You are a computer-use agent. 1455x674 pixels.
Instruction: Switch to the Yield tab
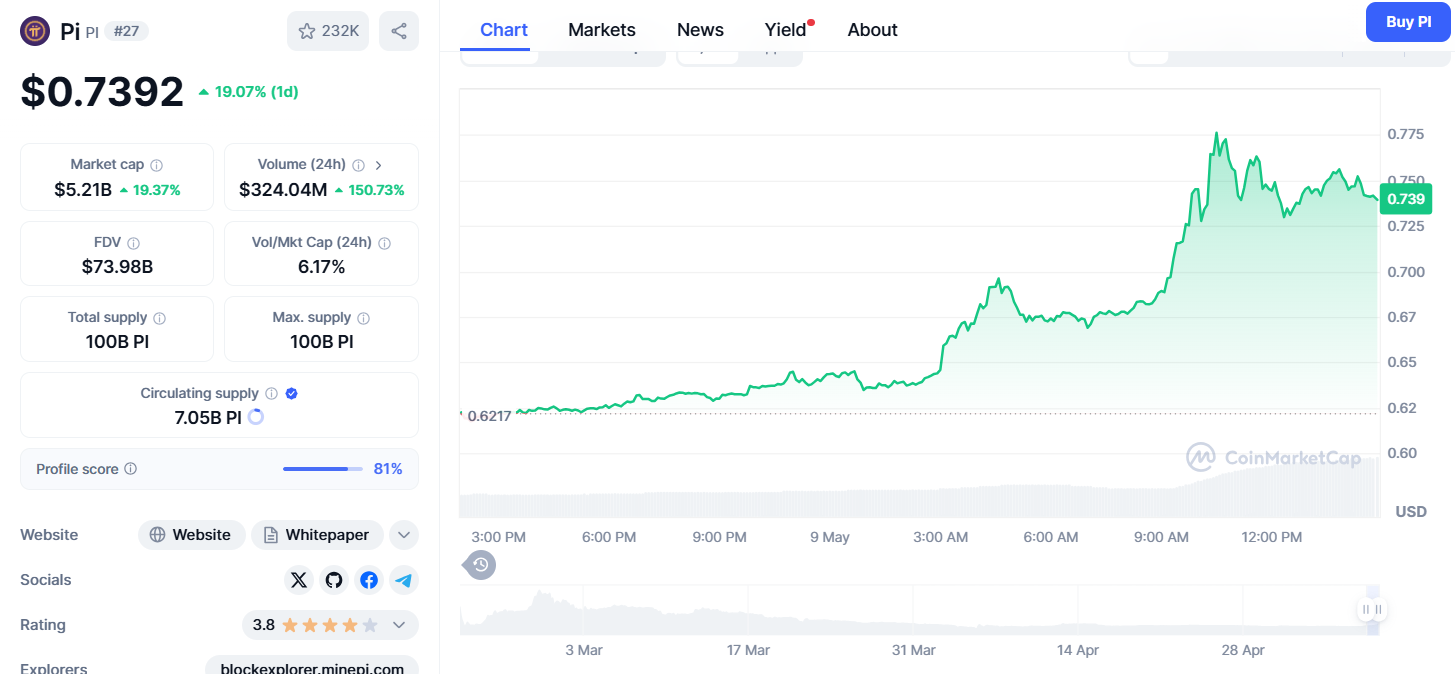[x=786, y=30]
